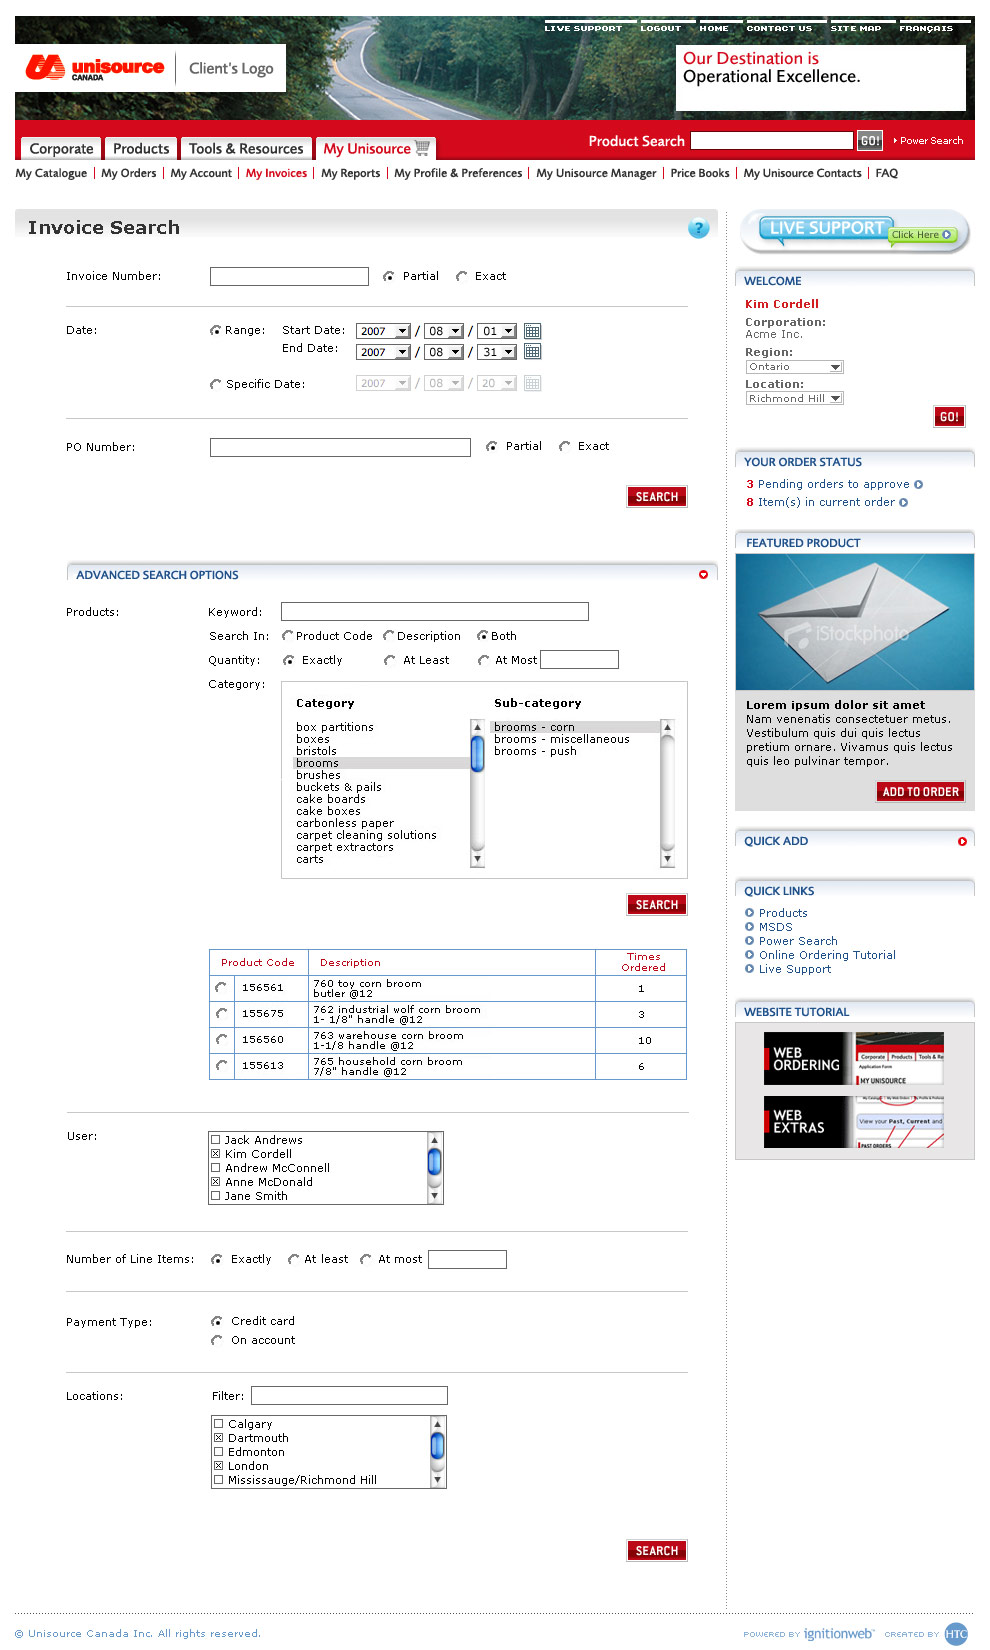Collapse Advanced Search Options red arrow icon
This screenshot has height=1650, width=990.
click(x=703, y=575)
